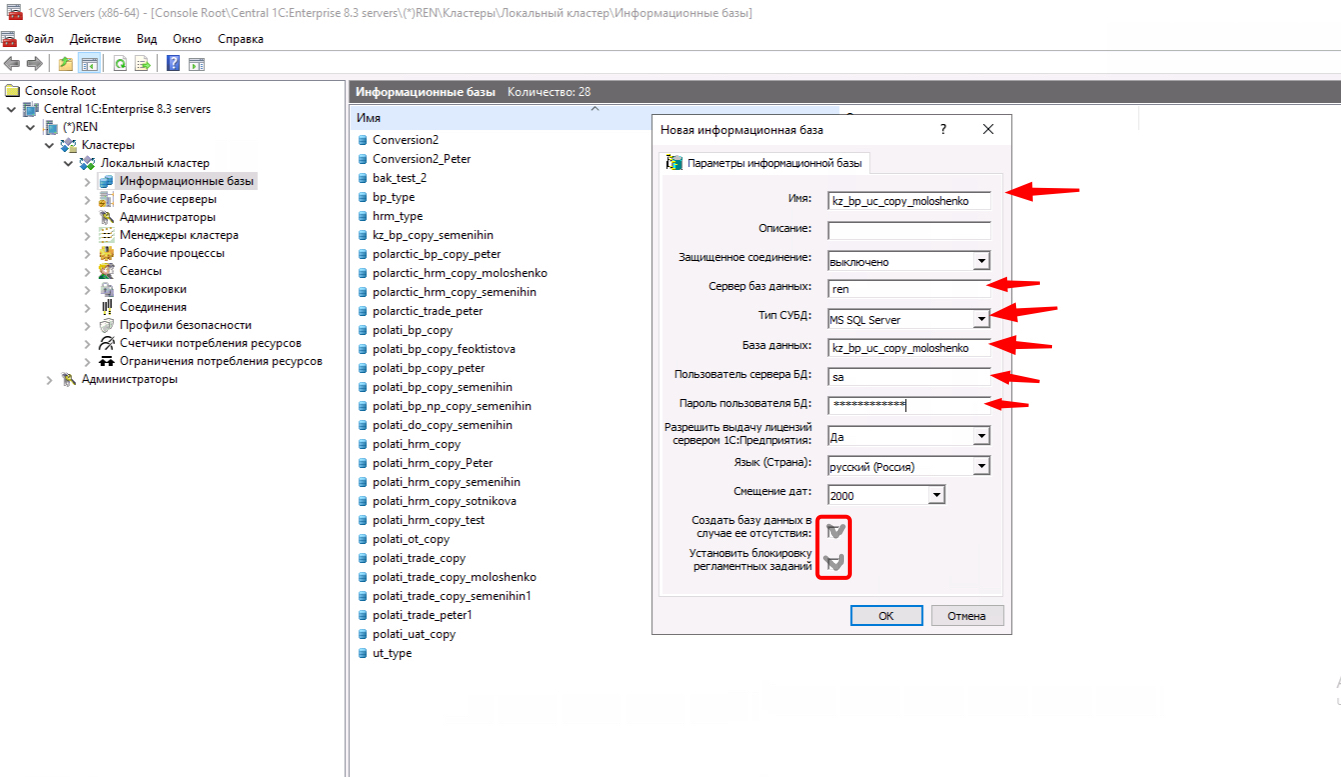Viewport: 1341px width, 777px height.
Task: Click the Счетчики потребления ресурсов icon
Action: point(107,343)
